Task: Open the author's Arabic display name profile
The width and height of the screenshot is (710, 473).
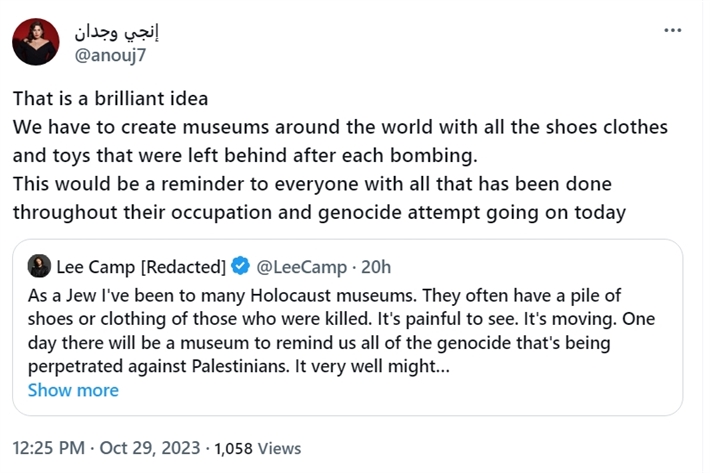Action: pos(119,30)
